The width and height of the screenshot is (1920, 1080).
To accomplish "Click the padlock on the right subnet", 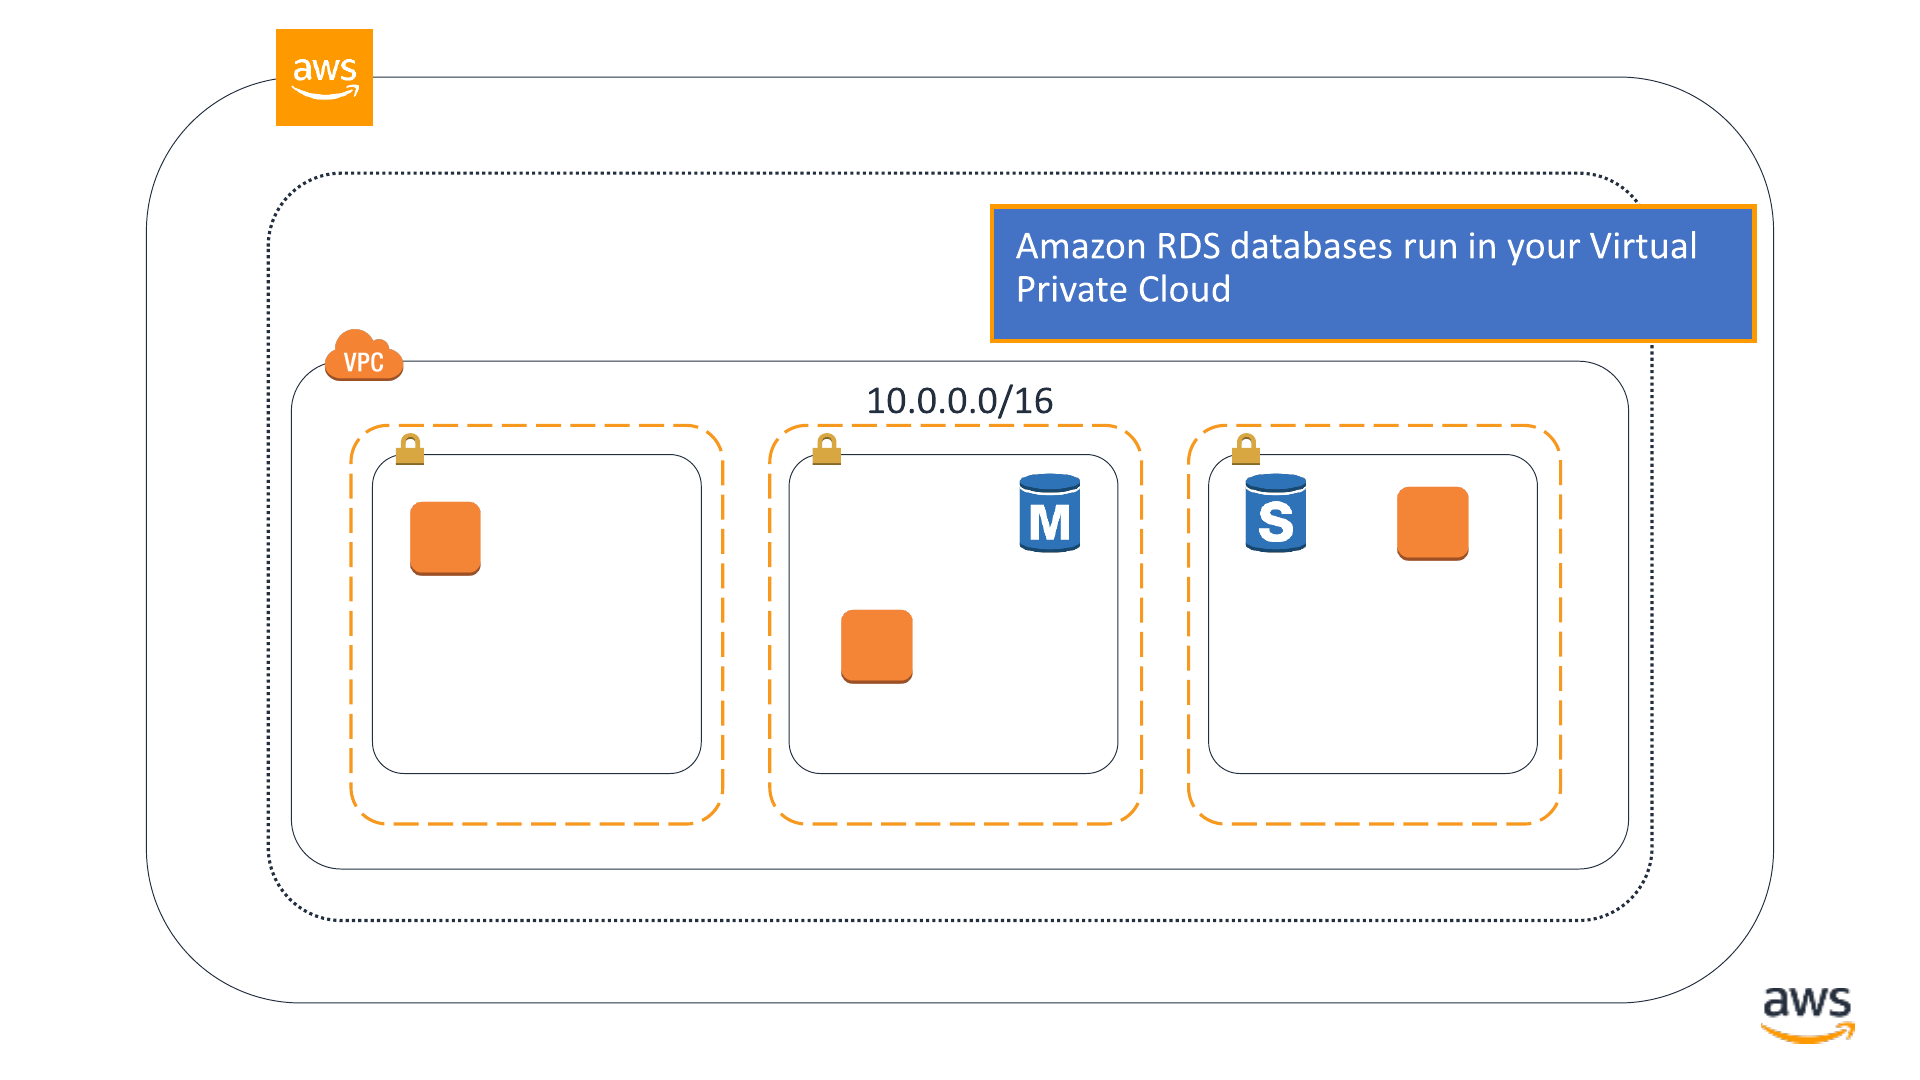I will (x=1246, y=449).
